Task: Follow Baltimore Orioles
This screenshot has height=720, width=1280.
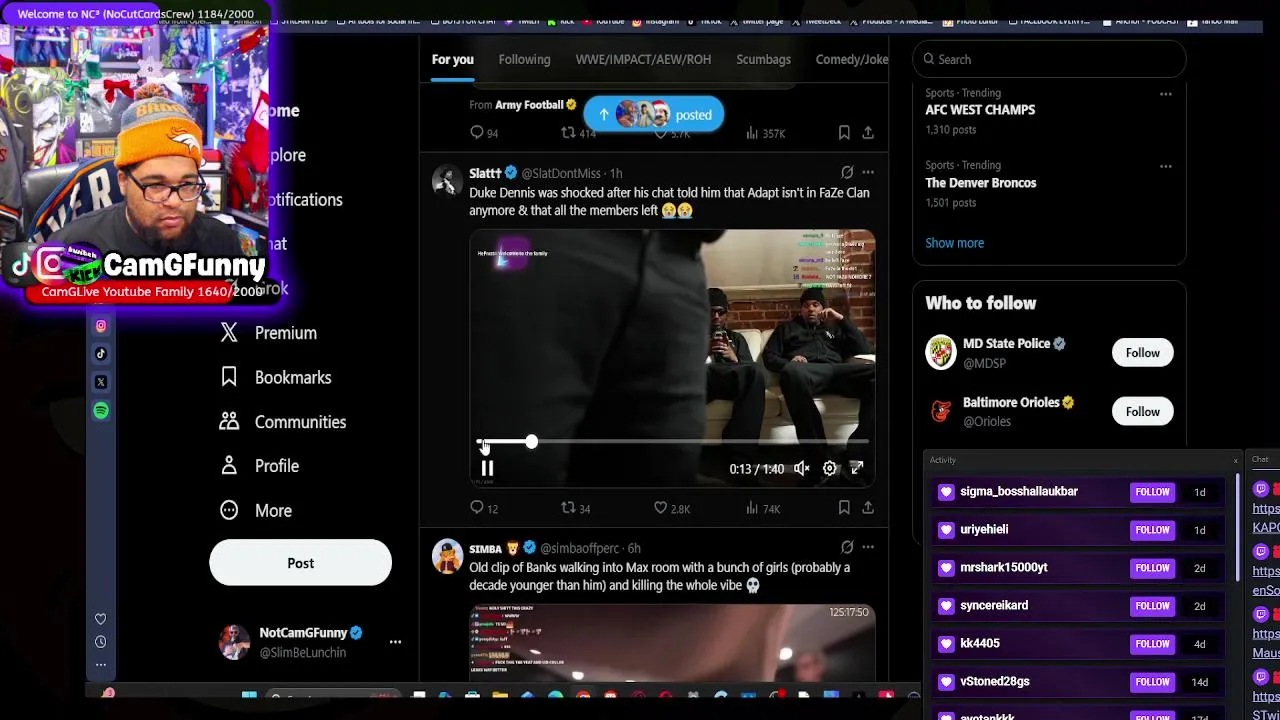Action: tap(1142, 411)
